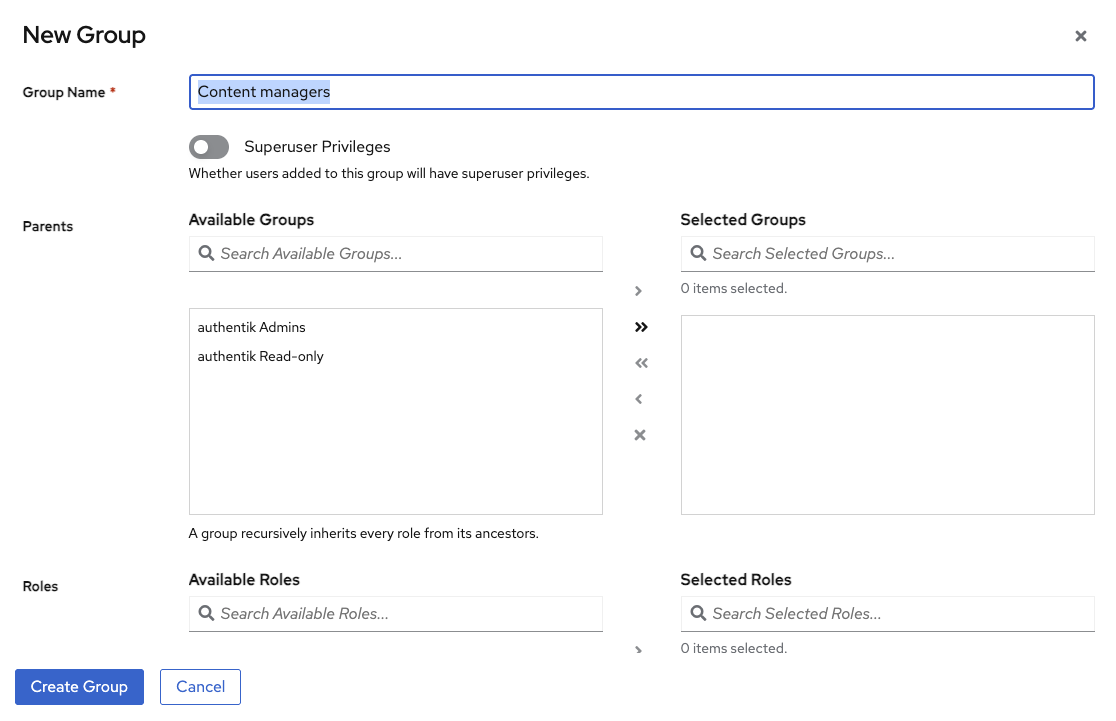Viewport: 1116px width, 721px height.
Task: Toggle the Superuser Privileges switch
Action: pyautogui.click(x=209, y=147)
